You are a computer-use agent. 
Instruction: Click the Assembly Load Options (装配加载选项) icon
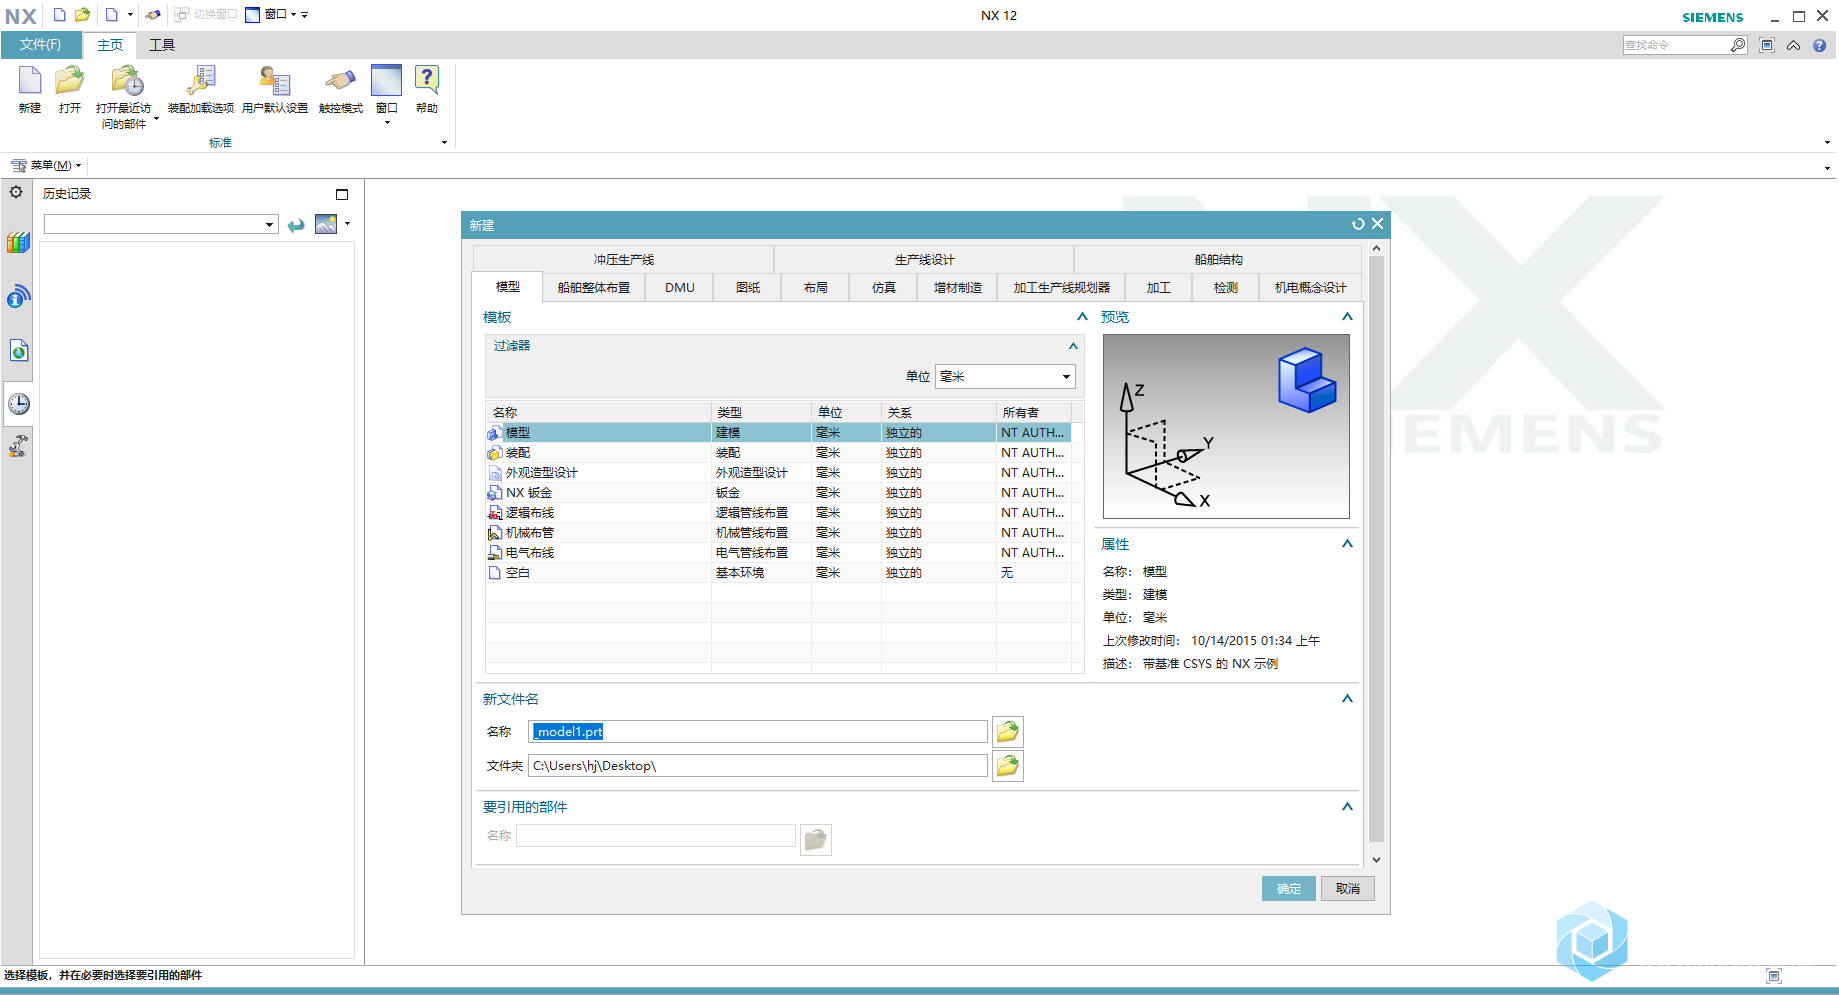tap(201, 82)
